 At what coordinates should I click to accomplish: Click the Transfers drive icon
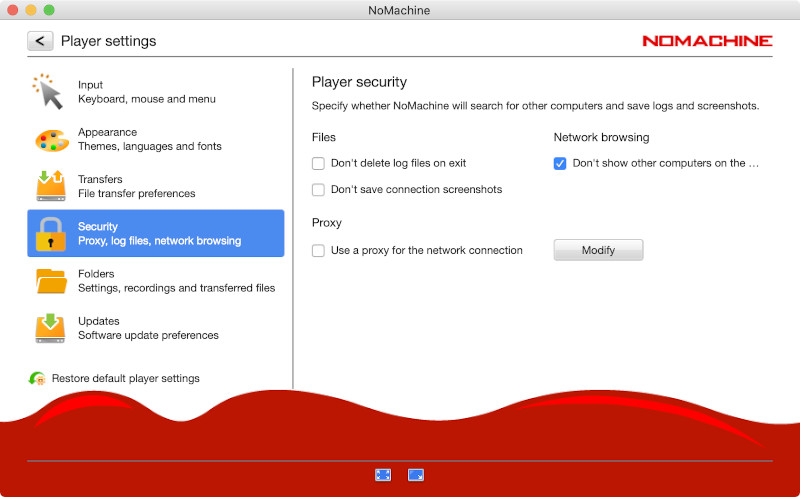[51, 186]
